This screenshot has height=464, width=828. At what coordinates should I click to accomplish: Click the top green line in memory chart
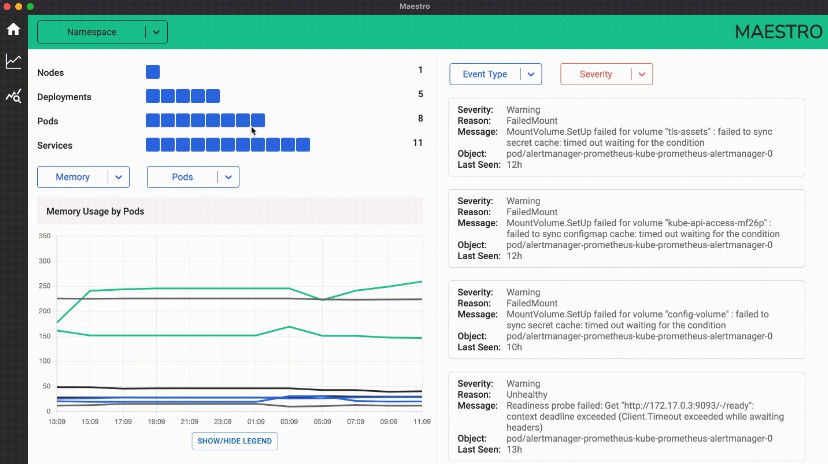pos(200,288)
